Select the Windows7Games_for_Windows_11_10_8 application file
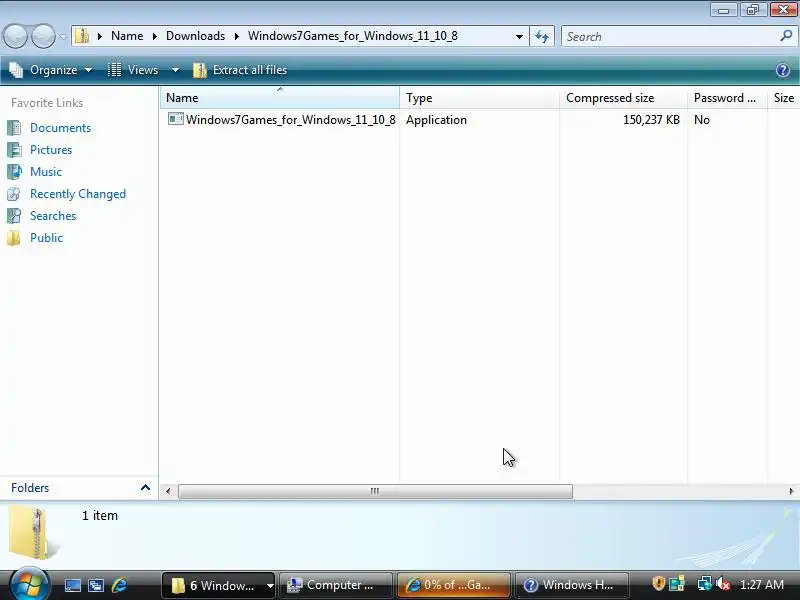Screen dimensions: 800x600 coord(290,120)
